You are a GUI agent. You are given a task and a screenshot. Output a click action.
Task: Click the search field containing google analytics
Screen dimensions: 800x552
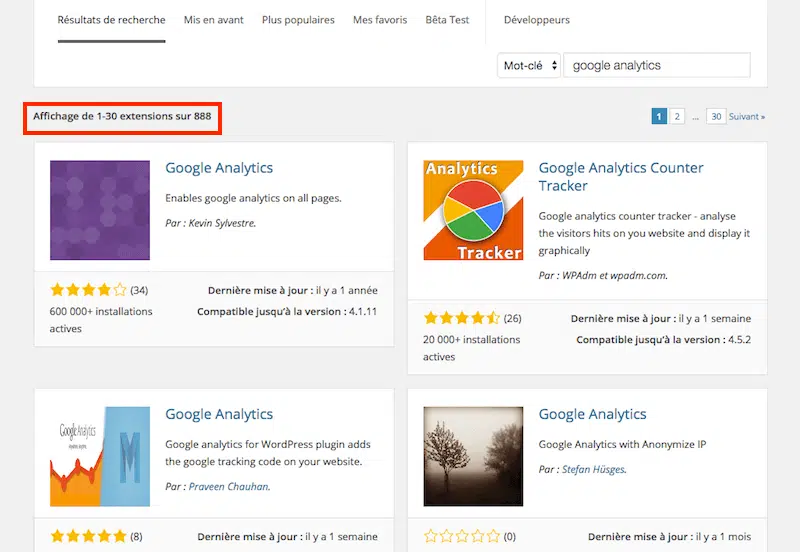(x=656, y=66)
